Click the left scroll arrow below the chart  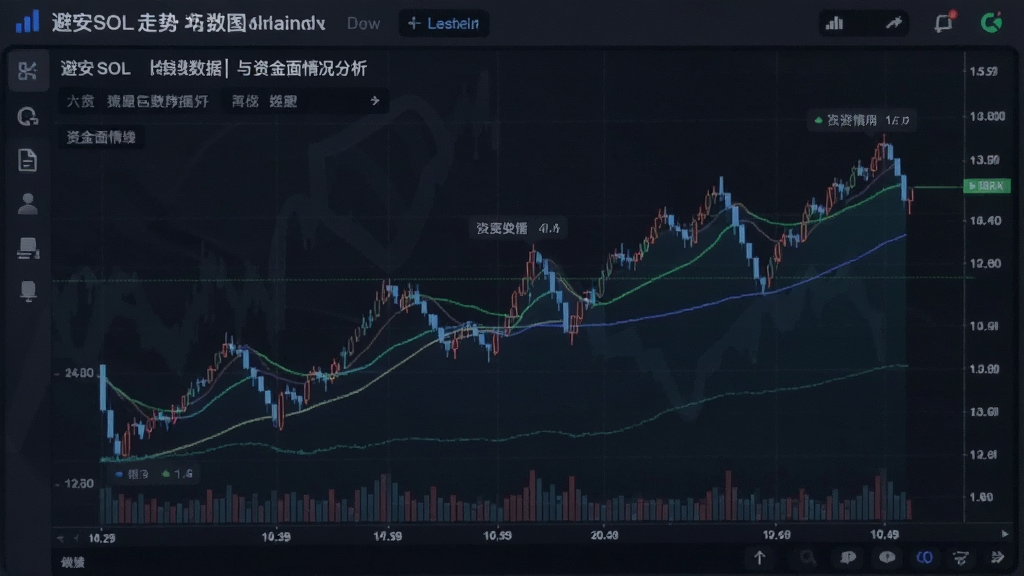61,538
